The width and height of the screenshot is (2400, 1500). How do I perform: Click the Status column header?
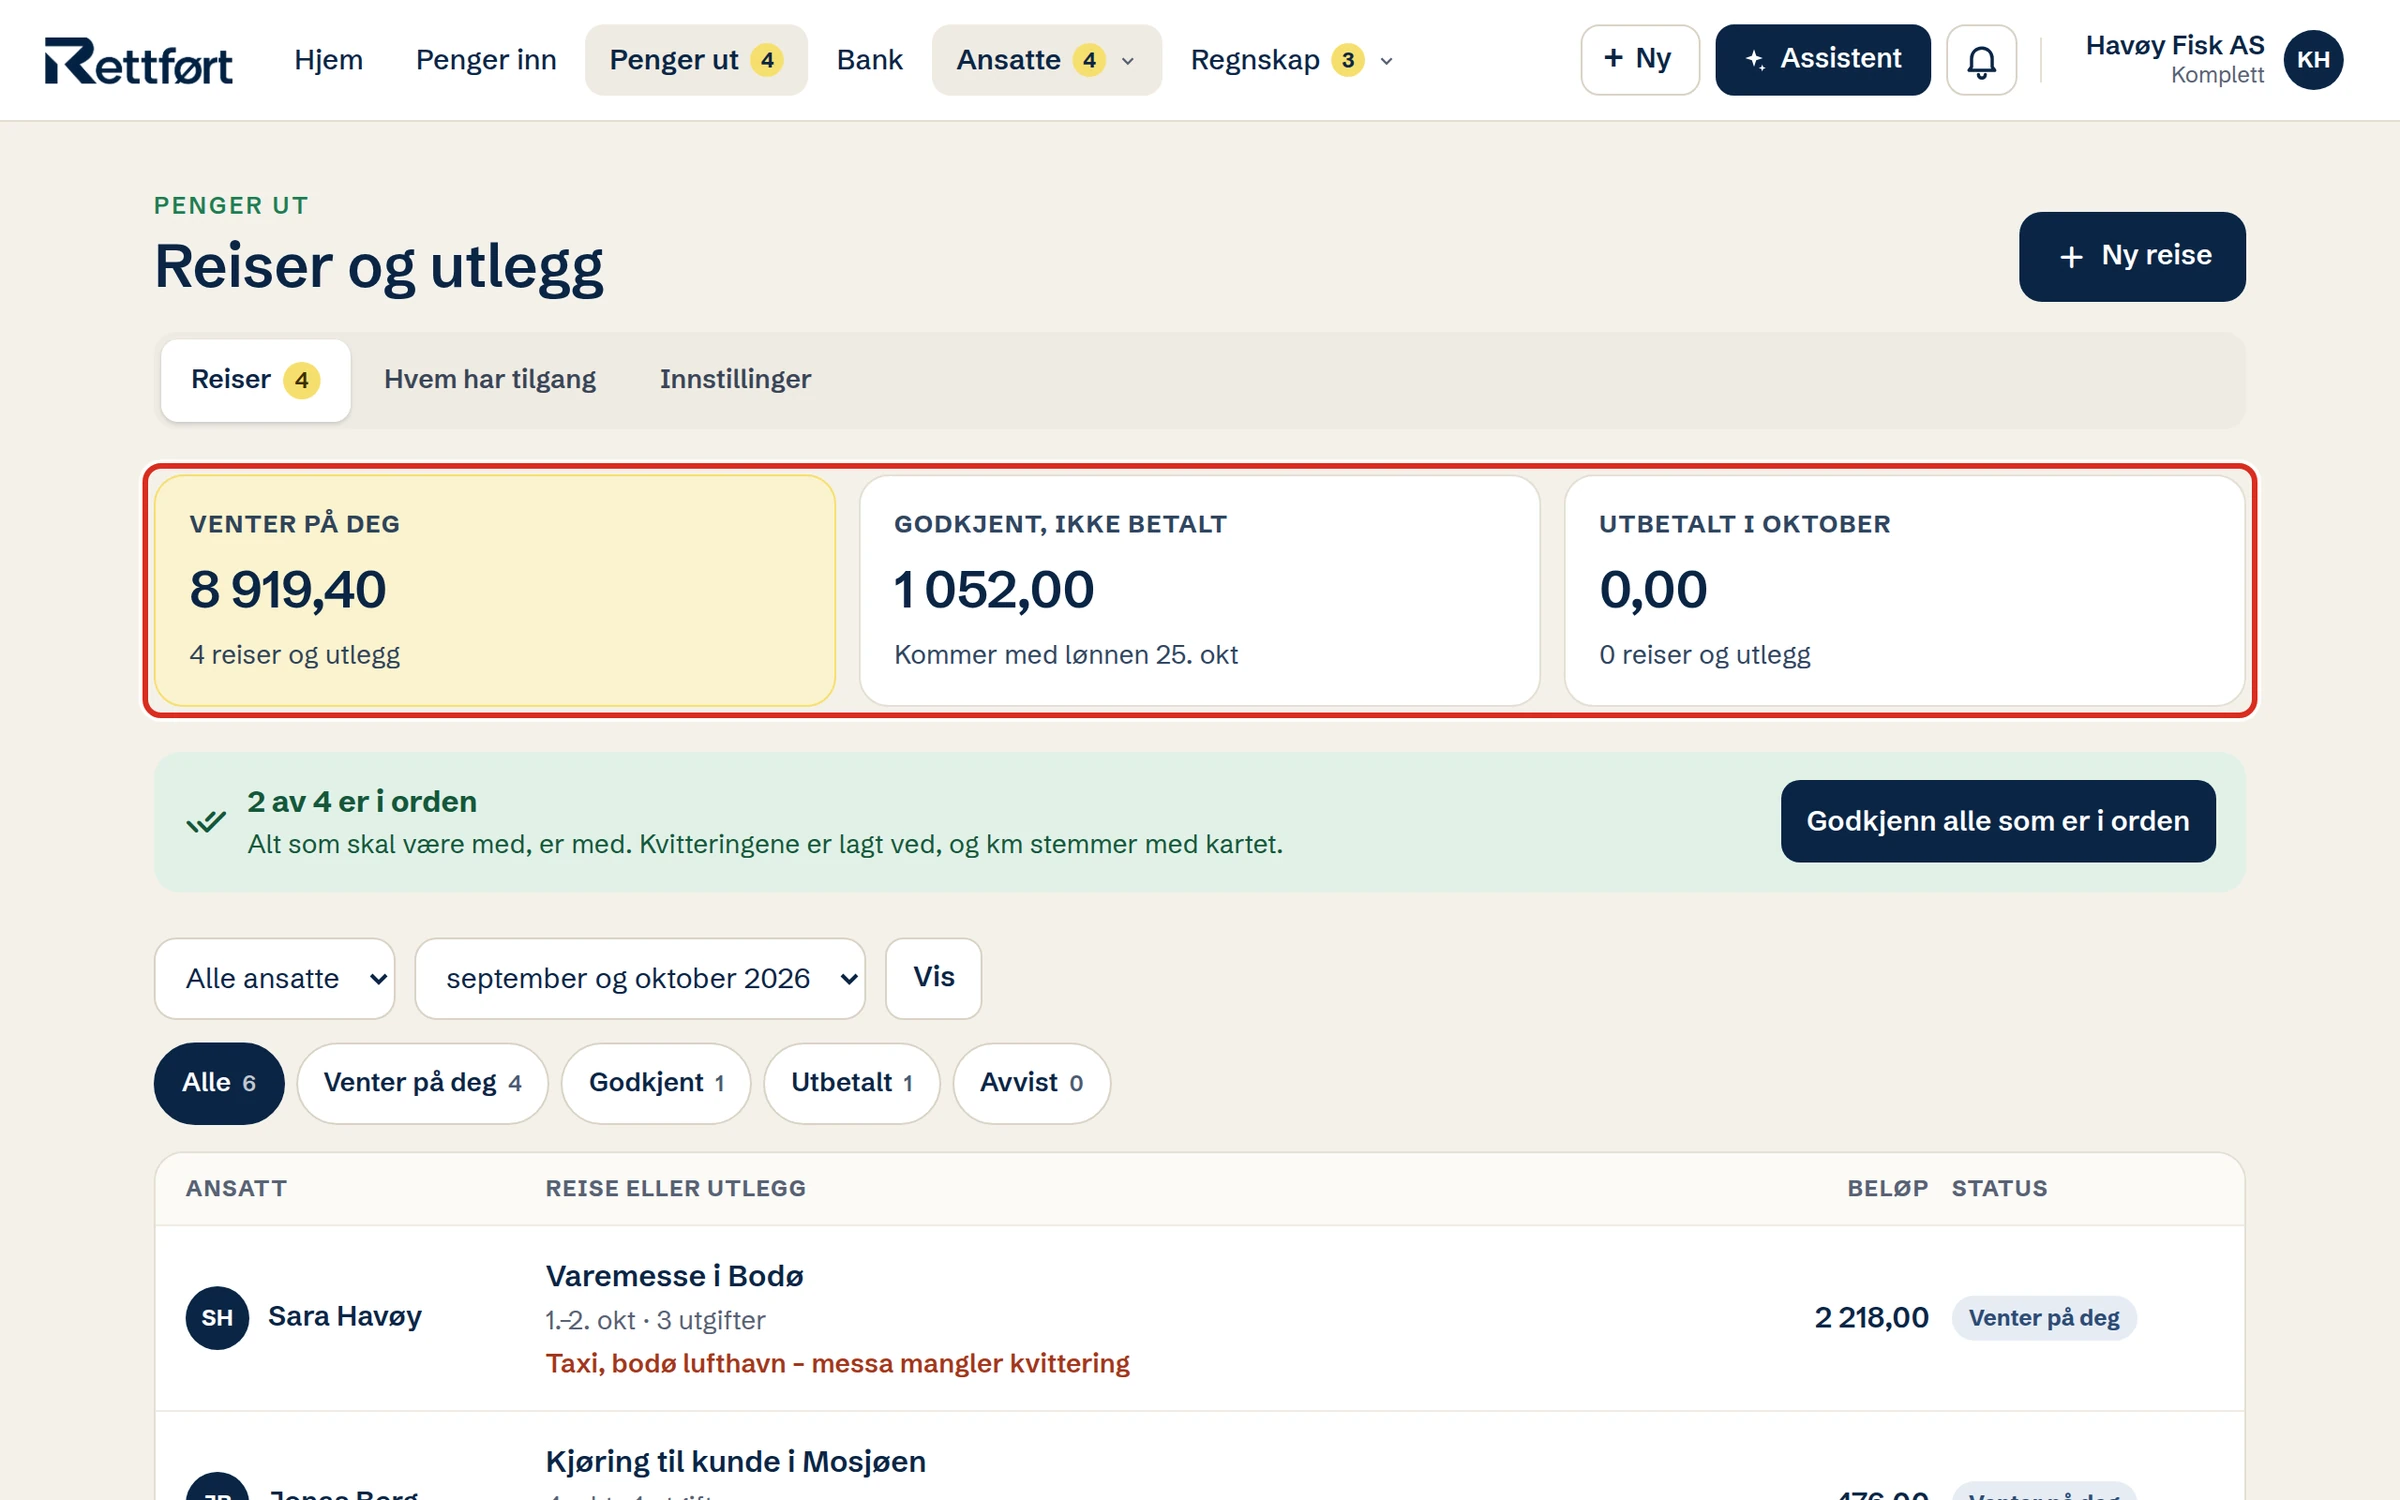(x=1999, y=1188)
